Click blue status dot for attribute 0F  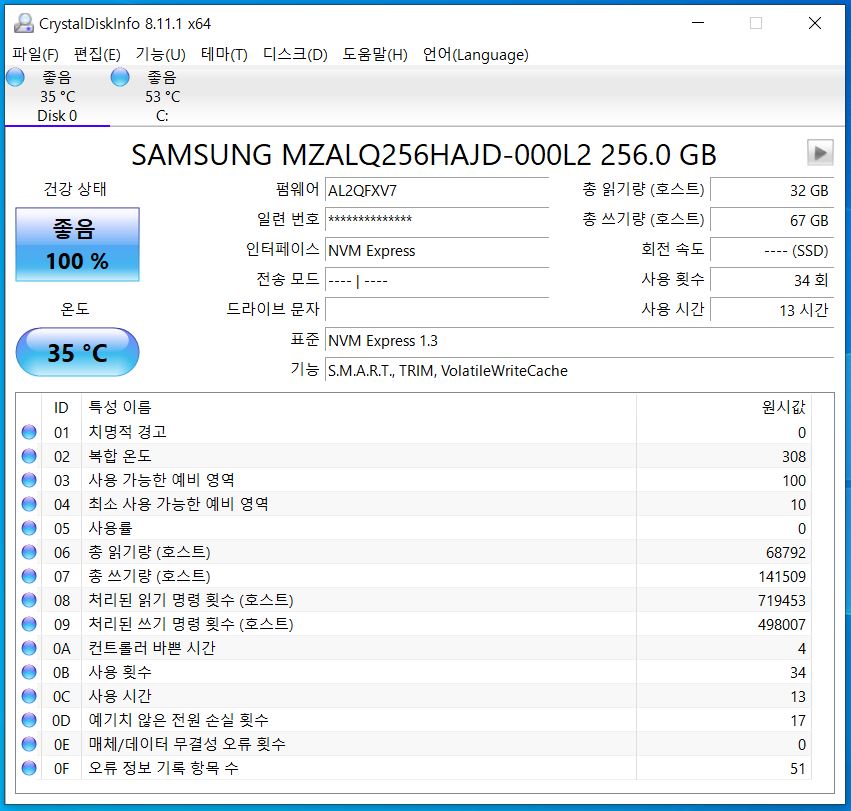(x=29, y=768)
